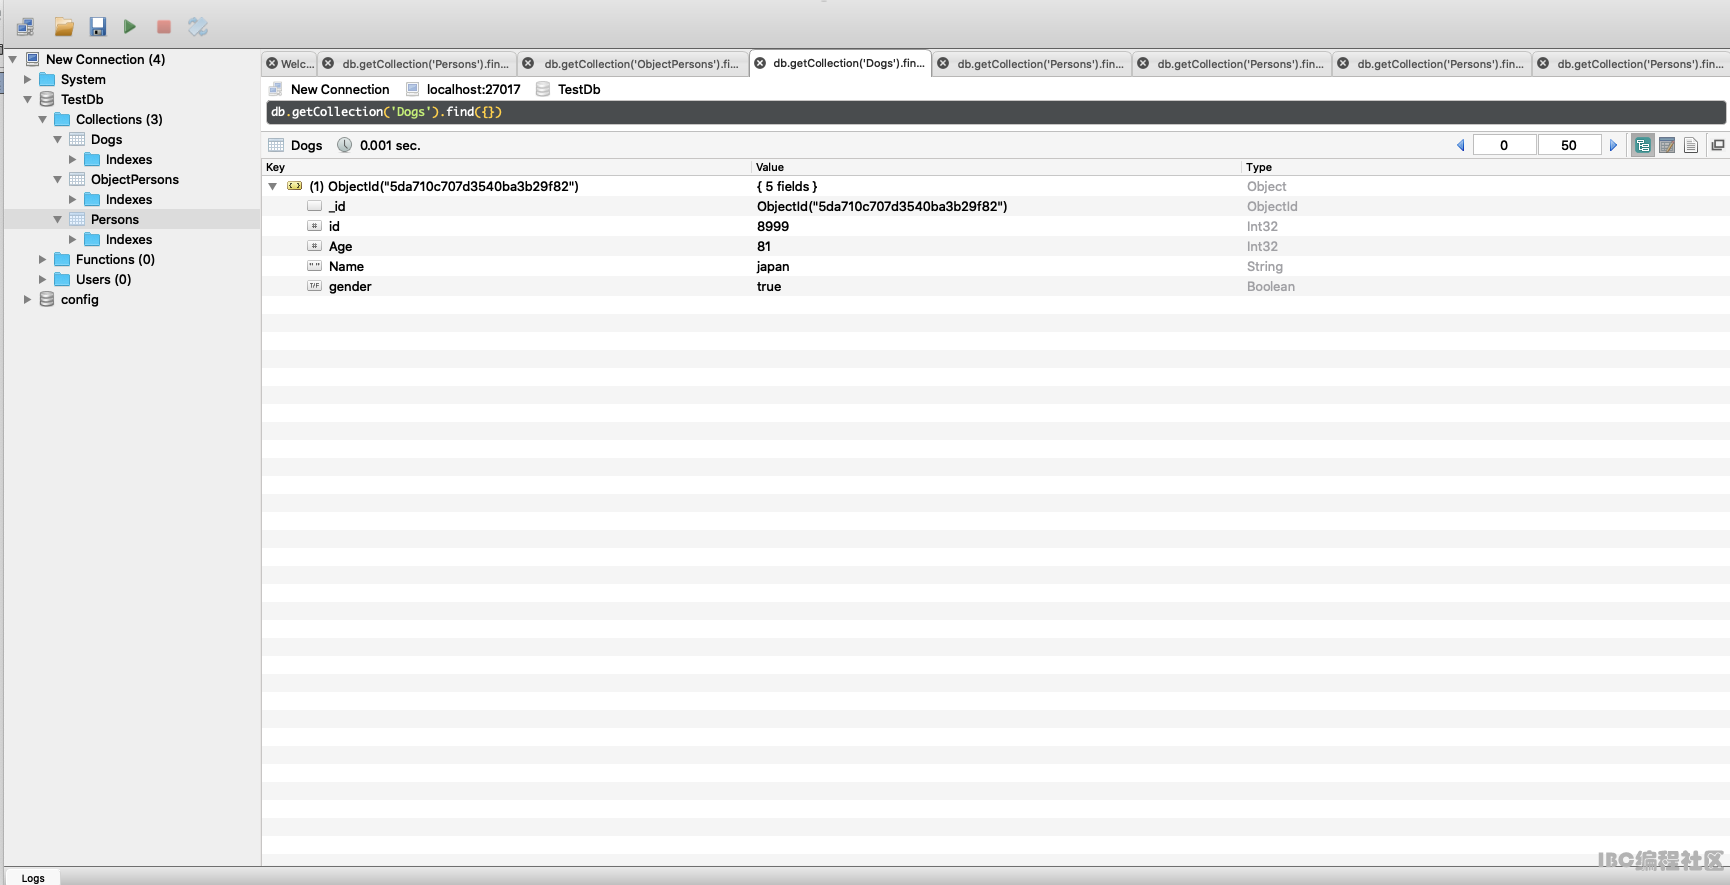Click the { 5 fields } value cell

click(787, 186)
